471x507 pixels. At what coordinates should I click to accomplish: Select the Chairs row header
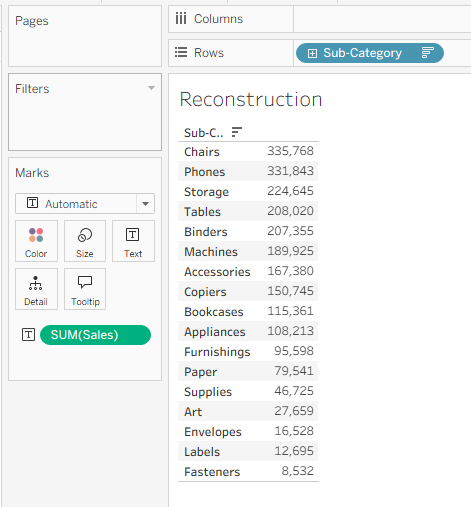[202, 152]
